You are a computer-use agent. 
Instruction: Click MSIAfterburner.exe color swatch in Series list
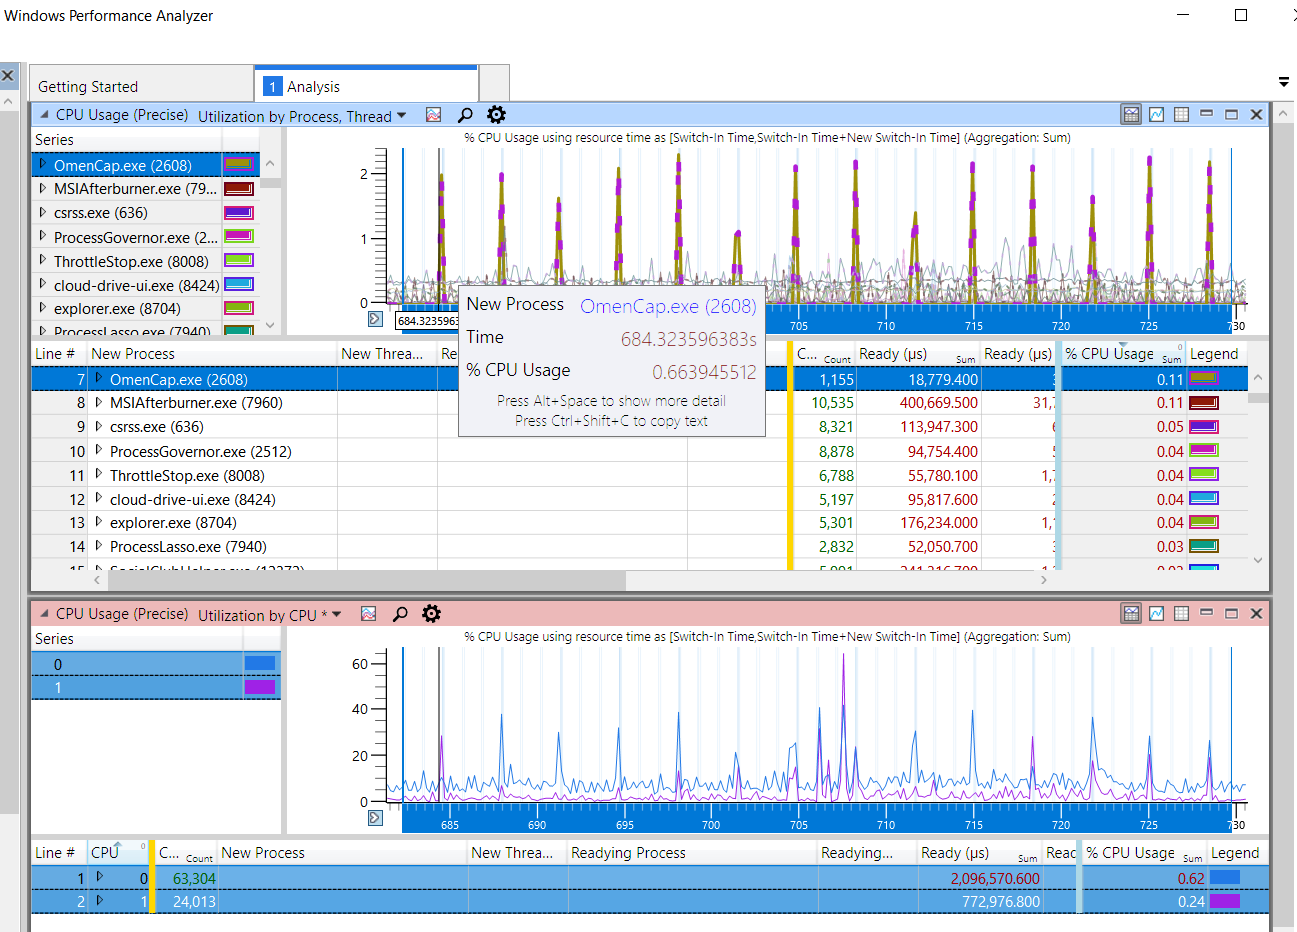click(238, 188)
